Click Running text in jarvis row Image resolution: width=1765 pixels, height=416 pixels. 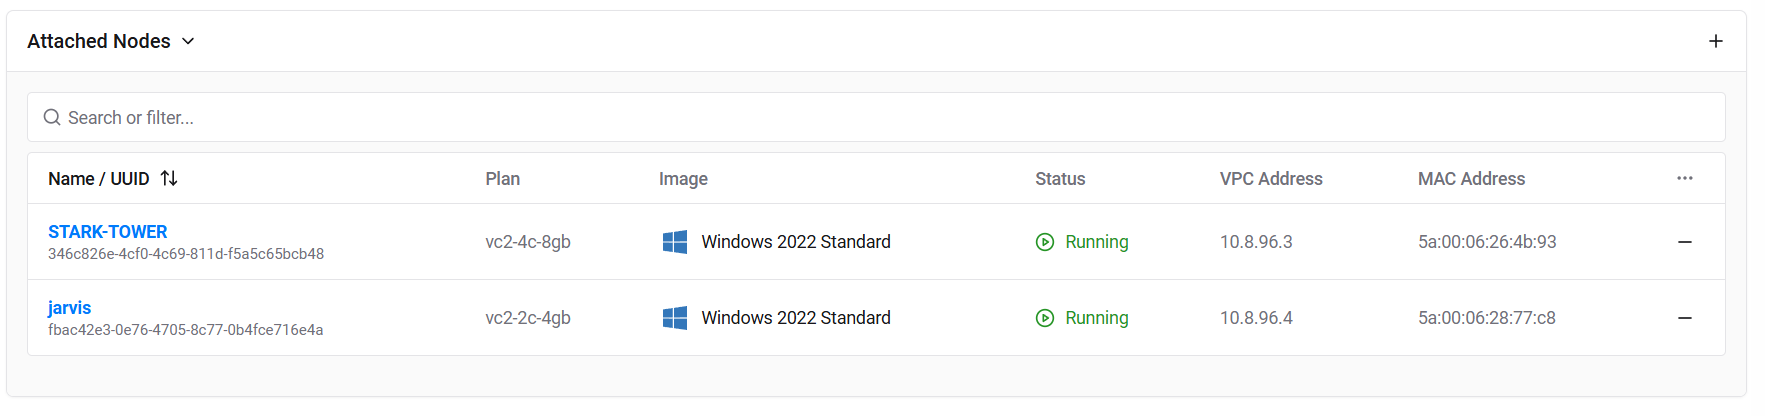click(x=1097, y=318)
